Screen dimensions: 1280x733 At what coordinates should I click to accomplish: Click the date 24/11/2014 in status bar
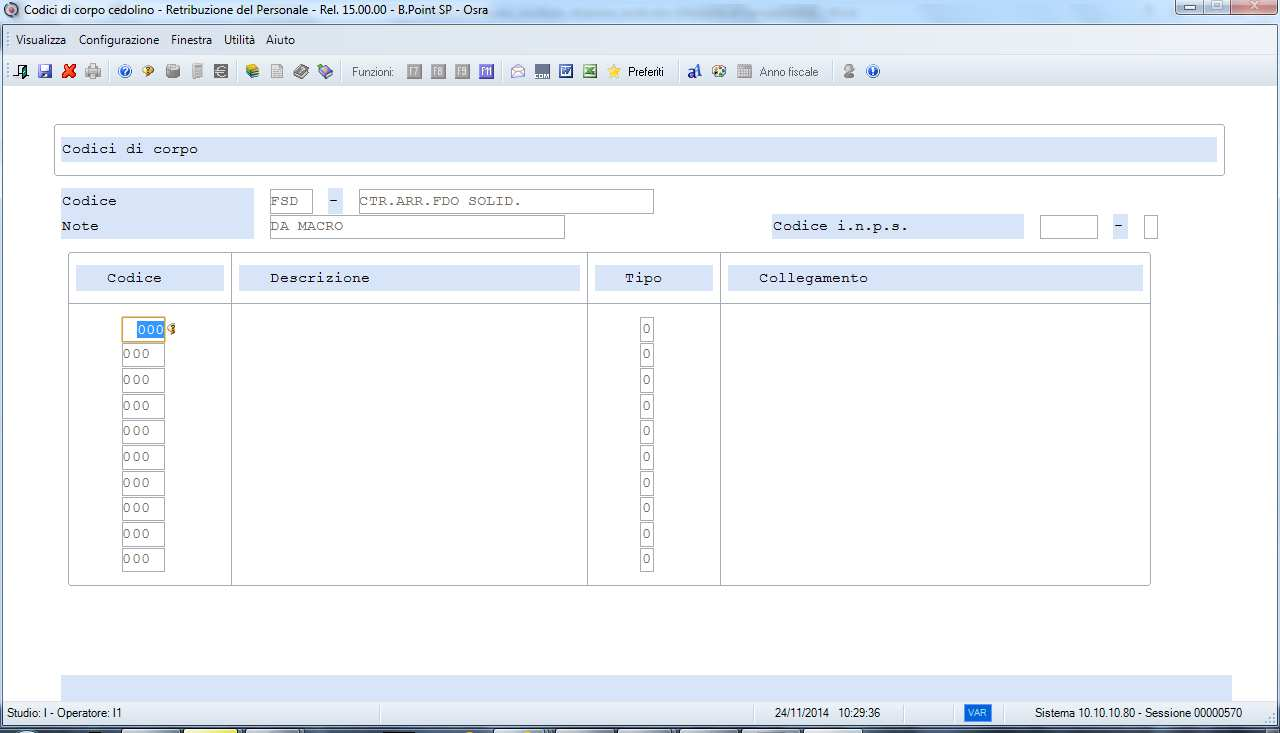803,713
